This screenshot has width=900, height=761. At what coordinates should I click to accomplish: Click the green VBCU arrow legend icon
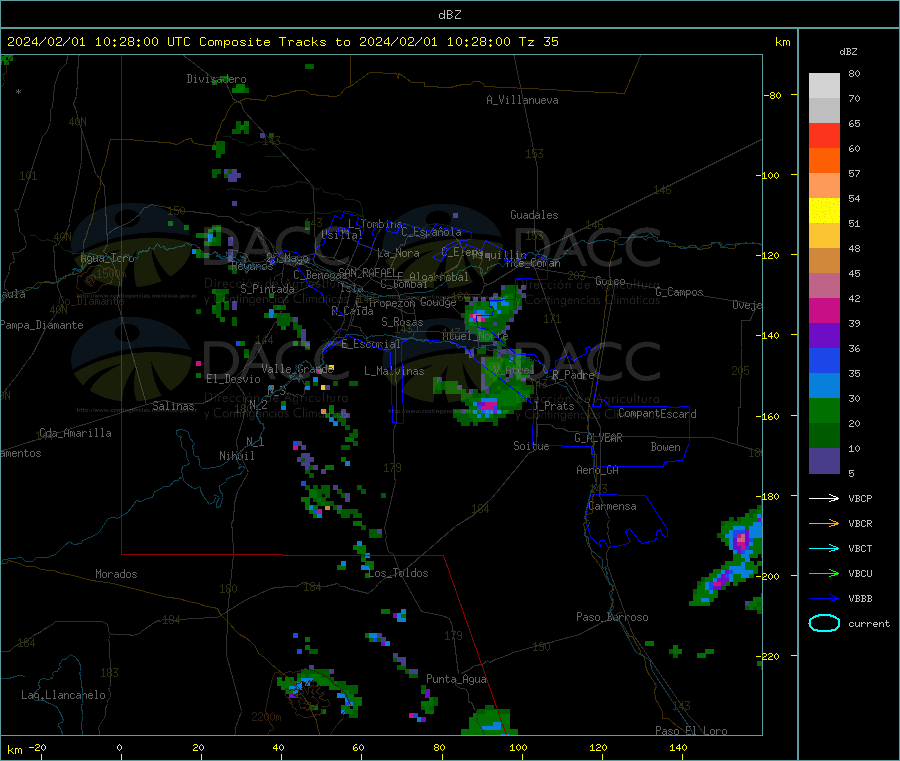(824, 573)
